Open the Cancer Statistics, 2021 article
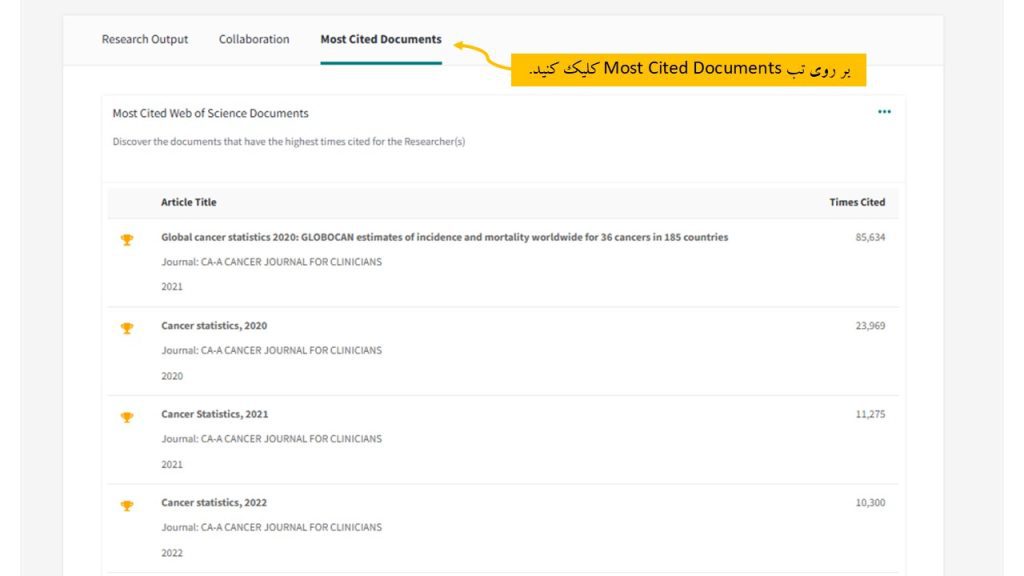The image size is (1024, 576). pos(214,414)
